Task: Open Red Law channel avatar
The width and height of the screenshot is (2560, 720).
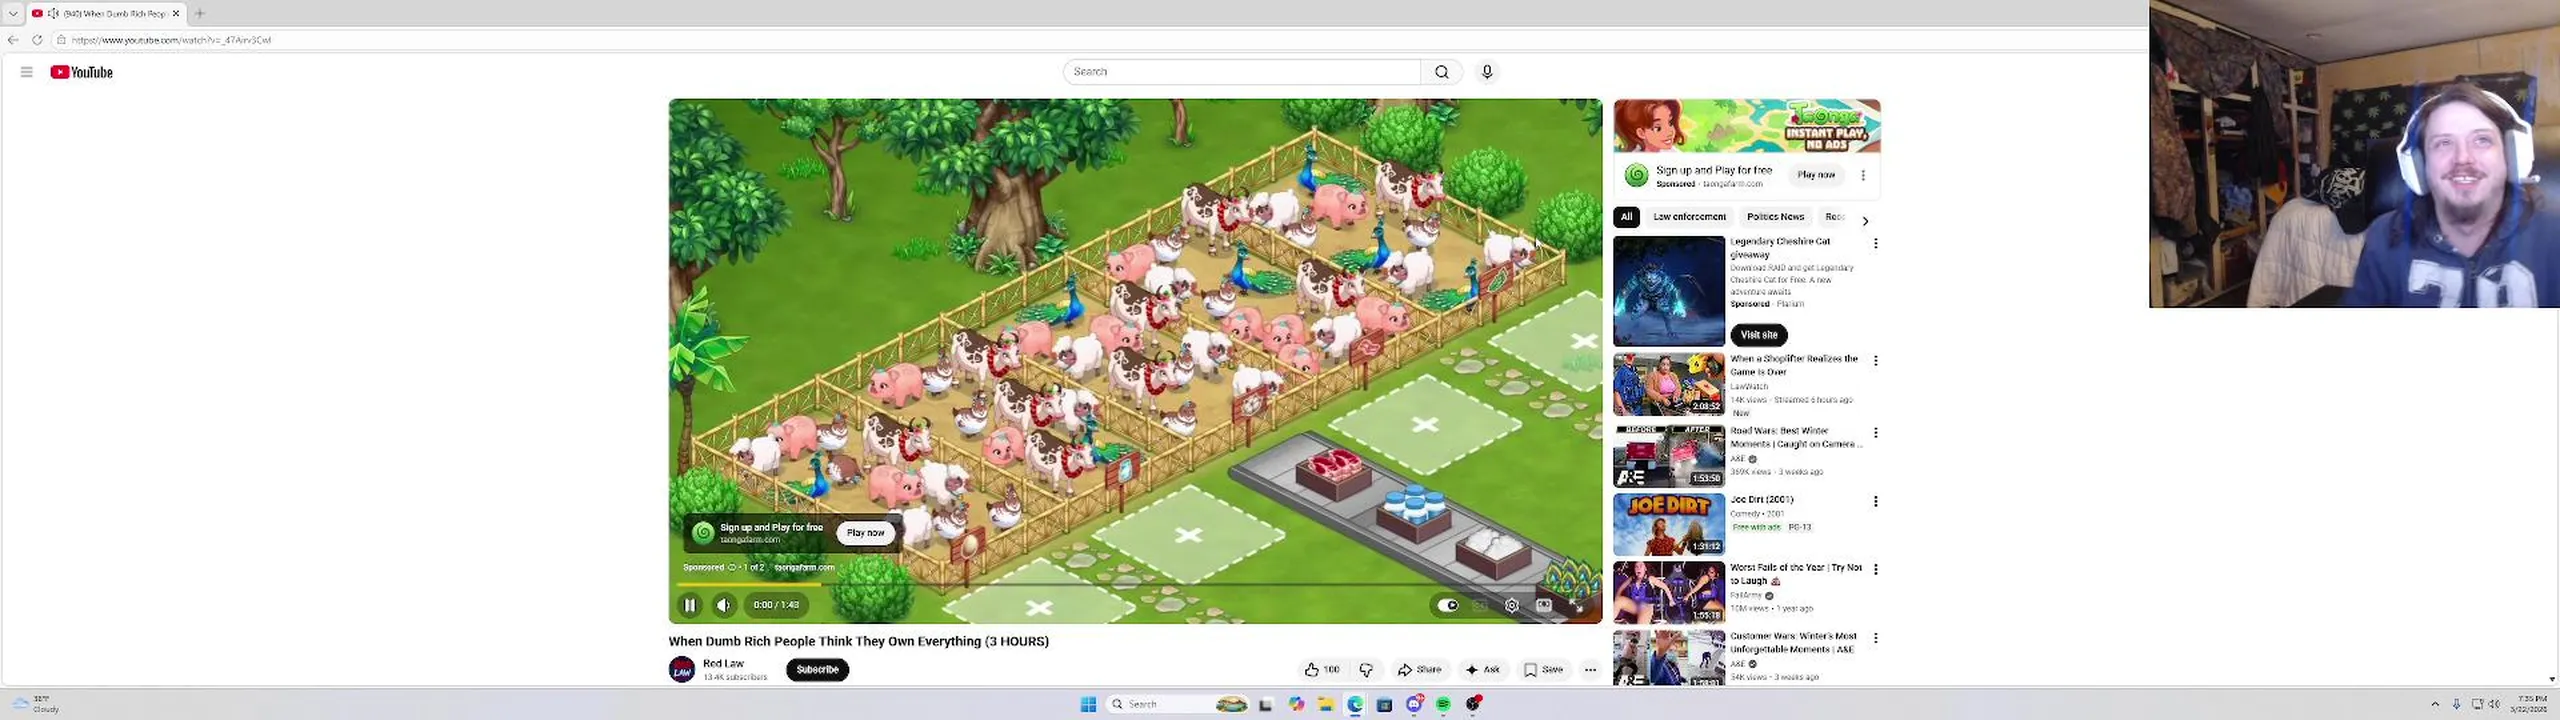Action: tap(682, 670)
